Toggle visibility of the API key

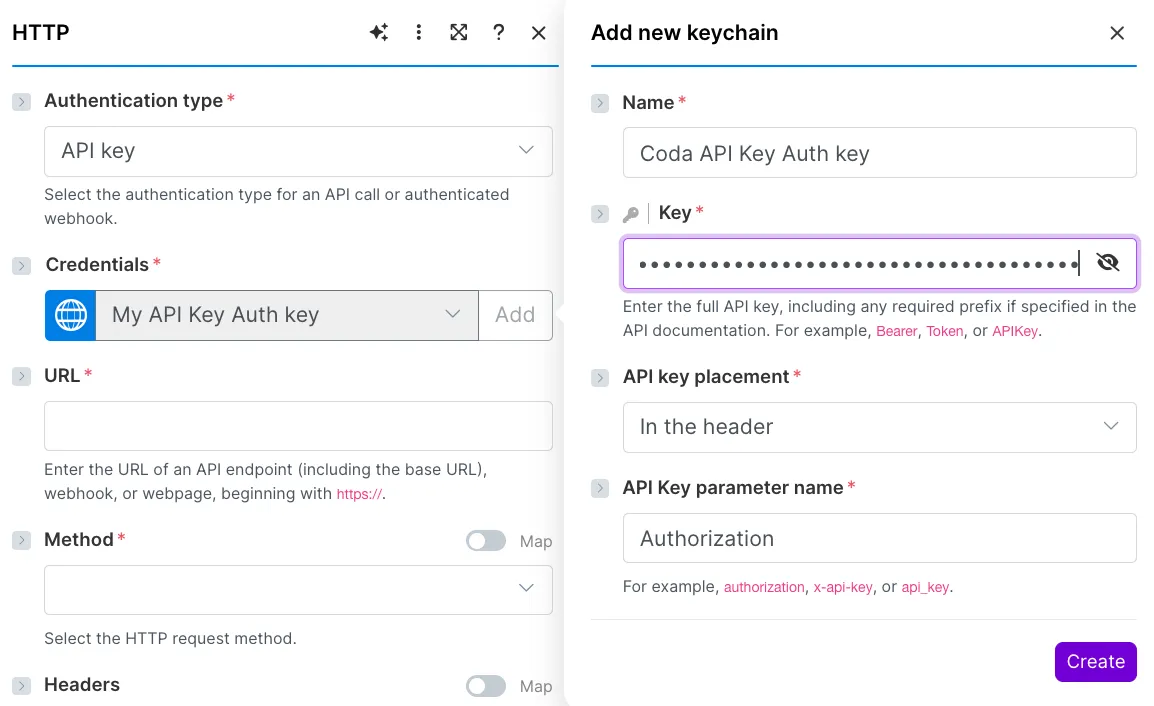click(1107, 263)
